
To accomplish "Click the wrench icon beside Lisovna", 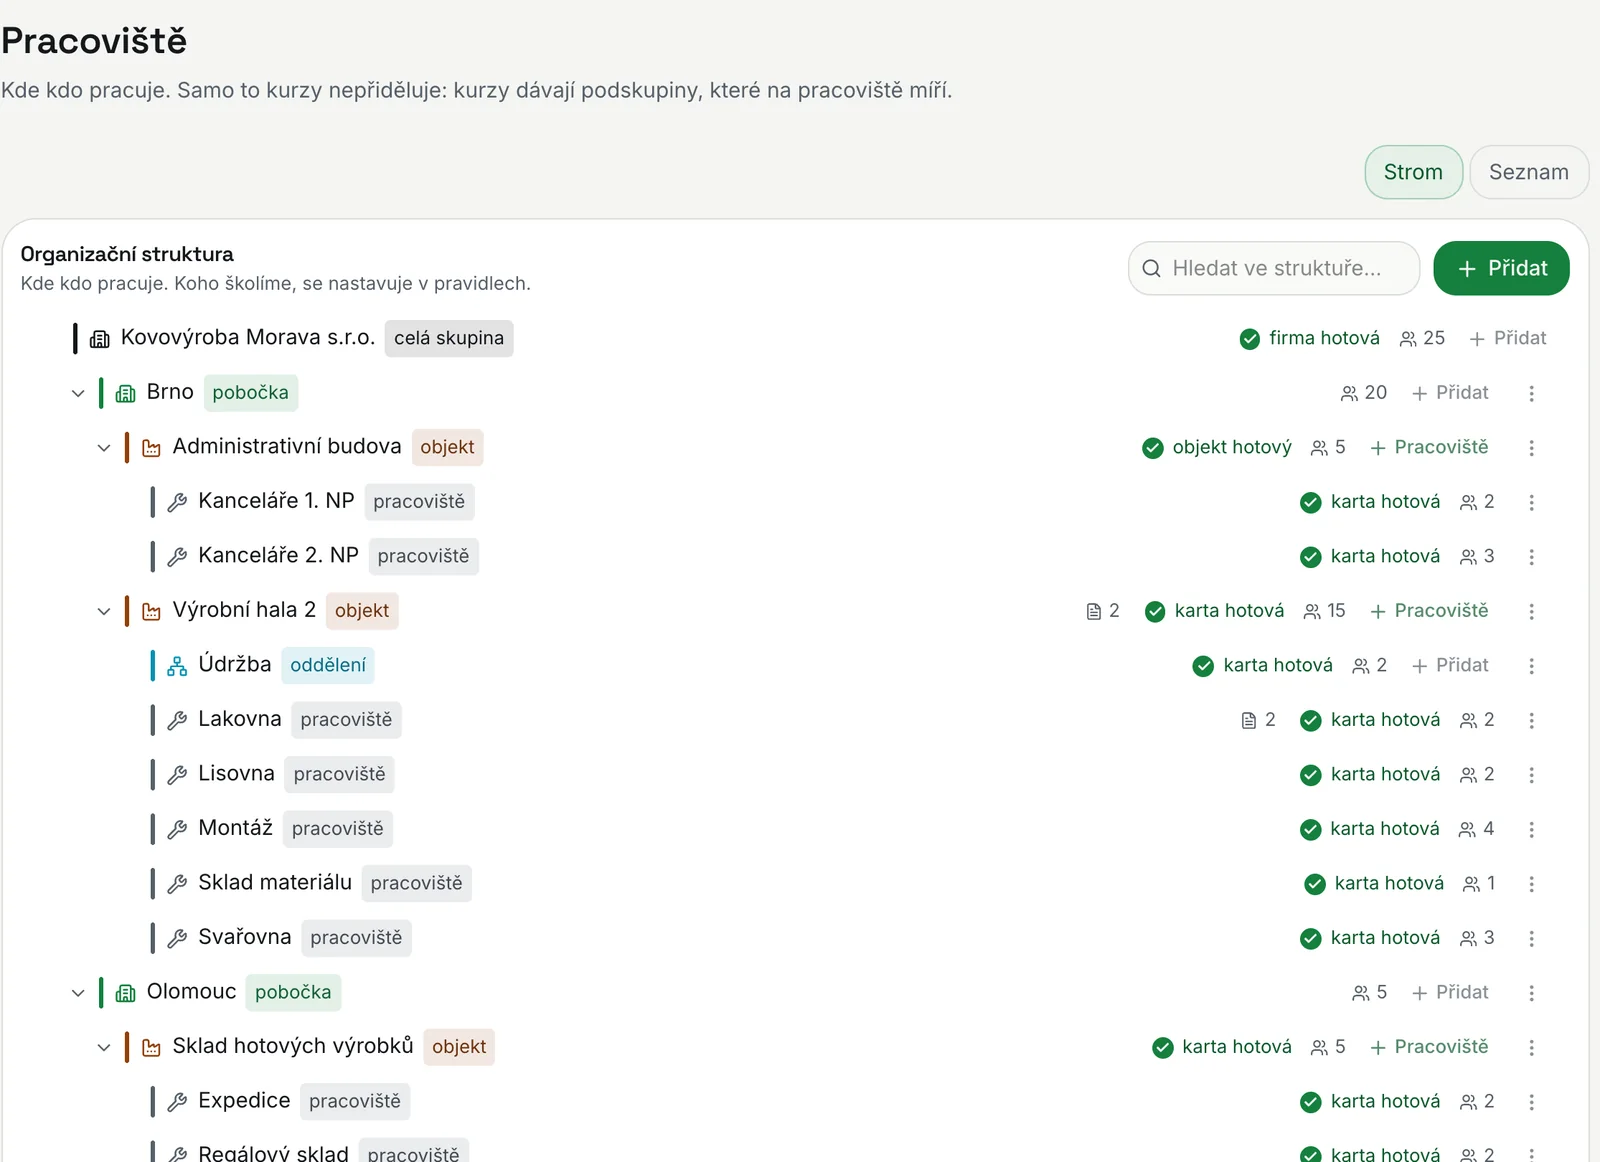I will 177,775.
